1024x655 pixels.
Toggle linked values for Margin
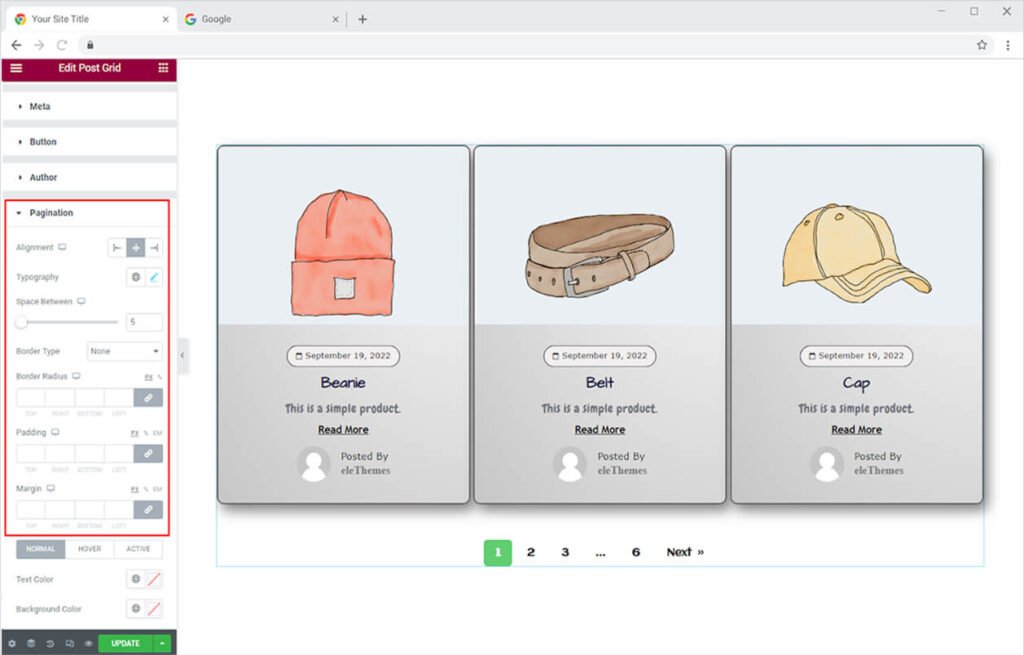coord(148,509)
